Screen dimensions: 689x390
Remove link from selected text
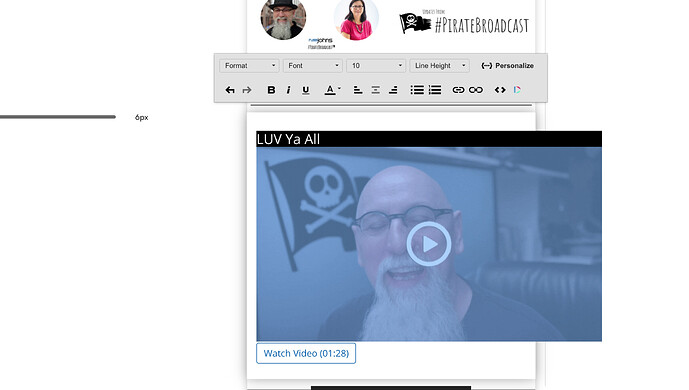476,90
